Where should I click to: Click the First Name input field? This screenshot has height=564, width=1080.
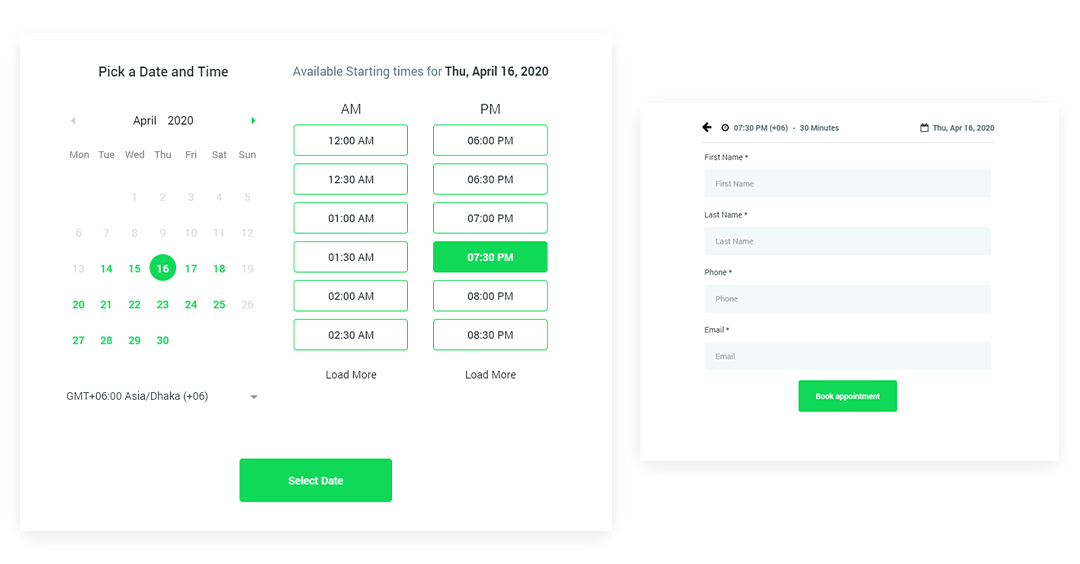tap(847, 184)
